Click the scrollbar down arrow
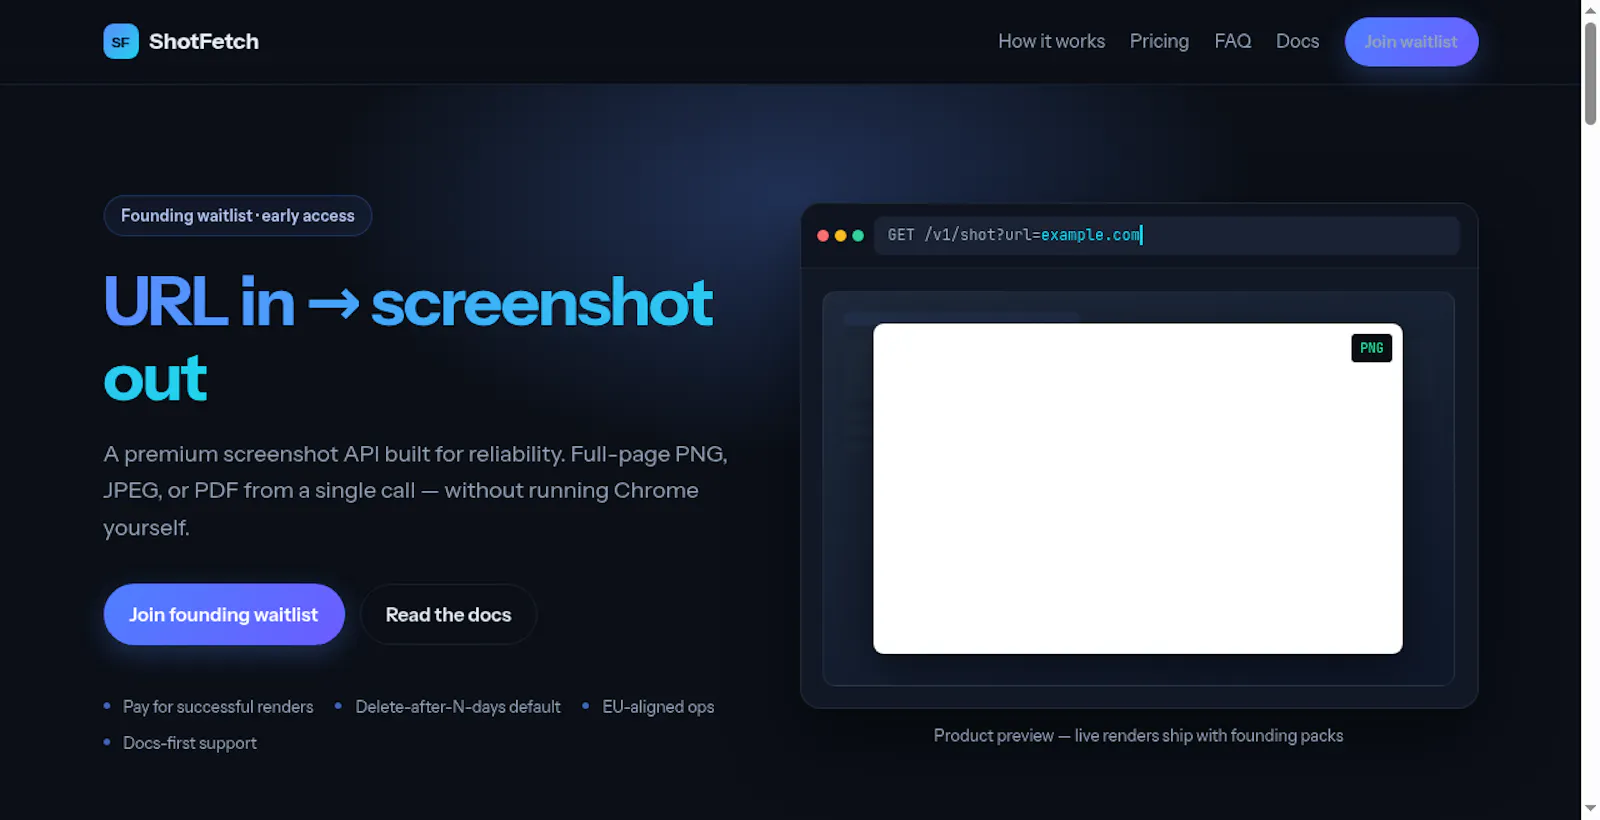 click(x=1590, y=809)
